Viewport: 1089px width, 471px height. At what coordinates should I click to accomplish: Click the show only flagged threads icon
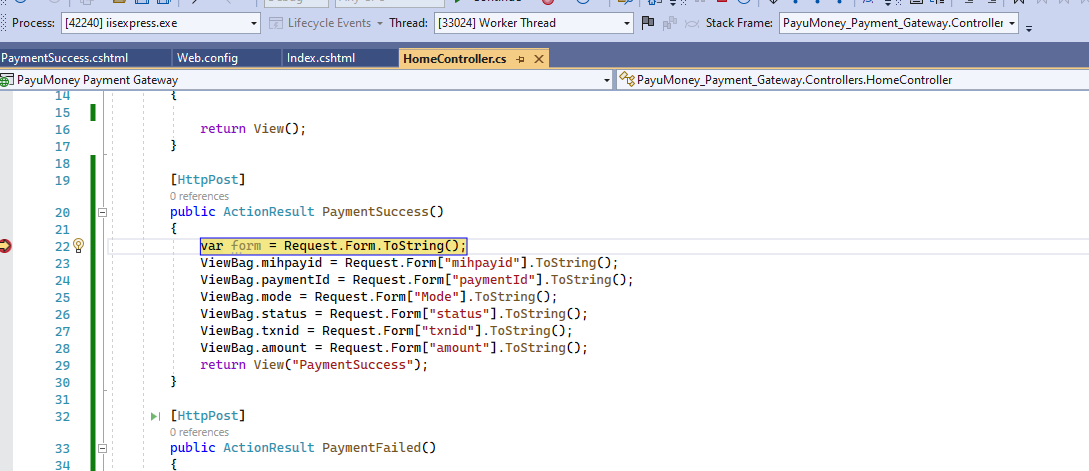(669, 23)
